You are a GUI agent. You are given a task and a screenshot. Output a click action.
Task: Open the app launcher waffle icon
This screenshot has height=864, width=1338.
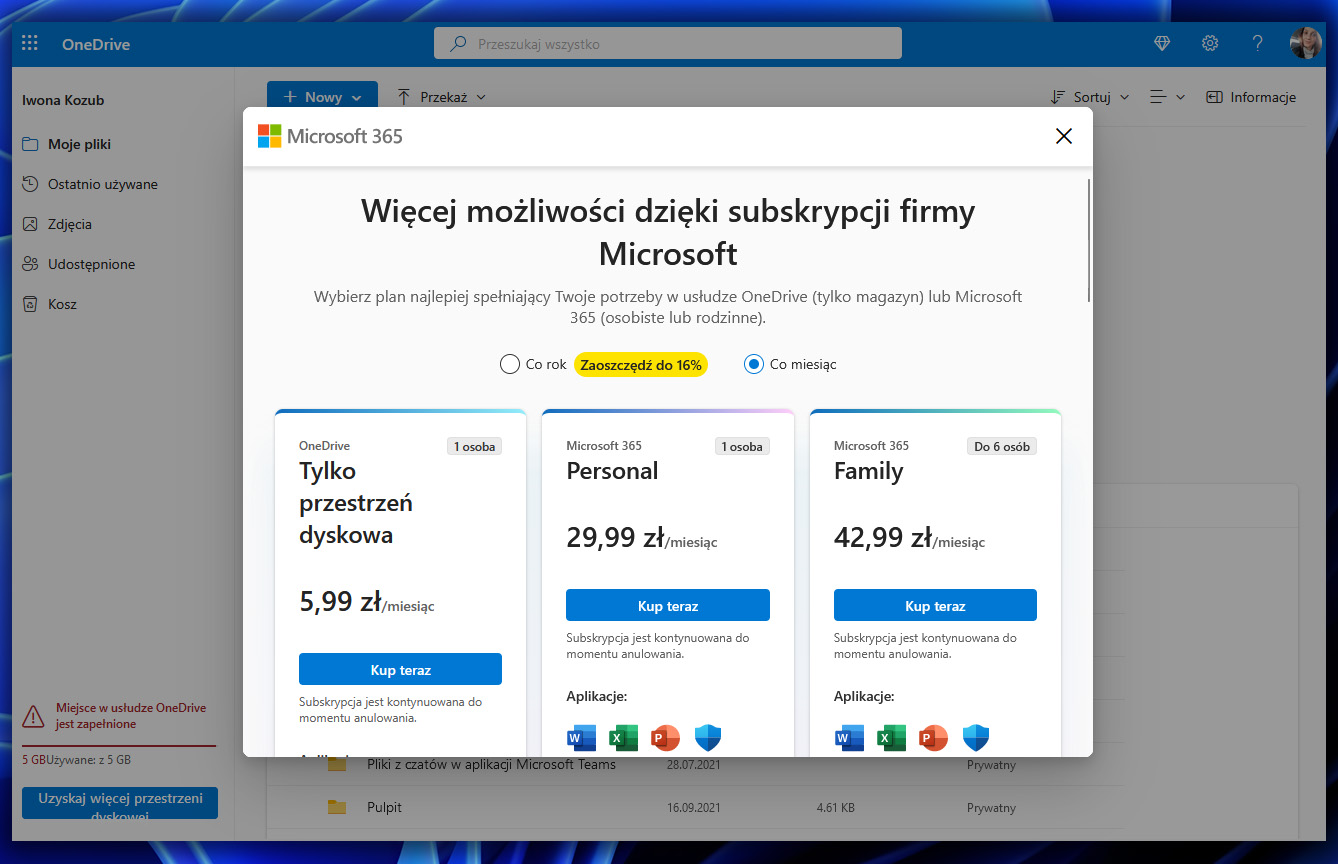[x=30, y=43]
